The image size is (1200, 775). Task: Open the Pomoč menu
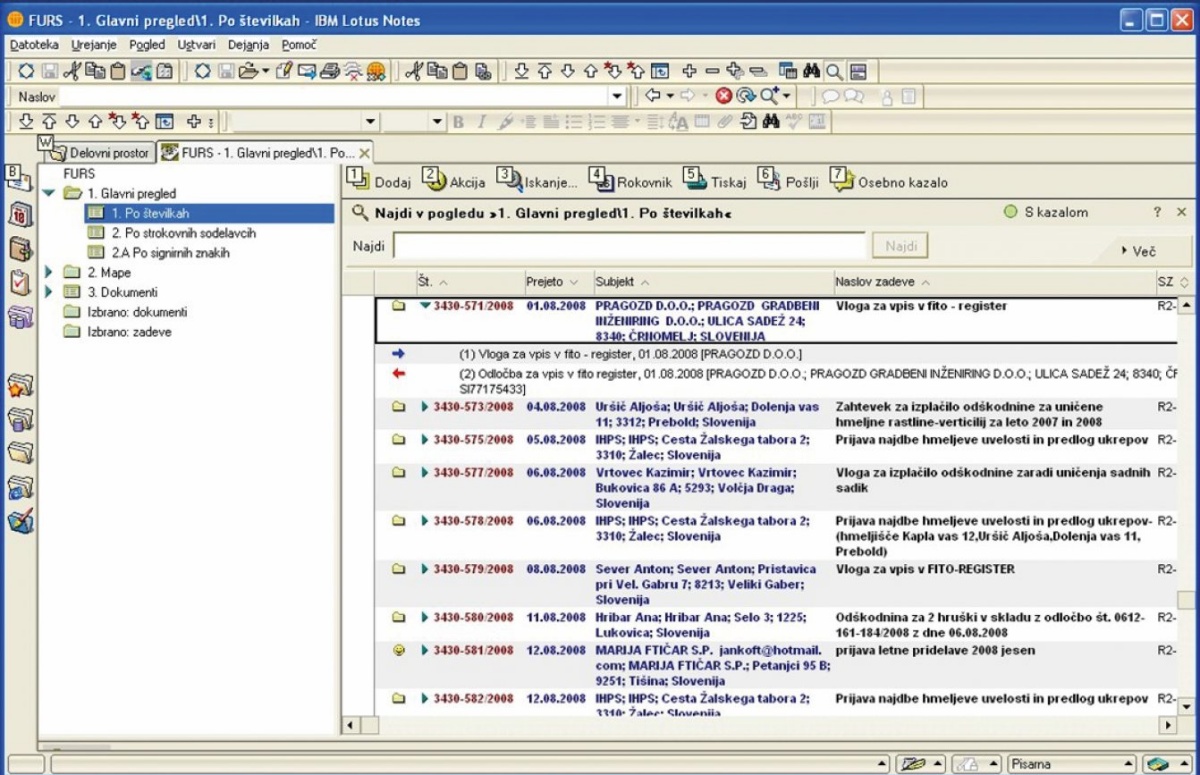pos(299,45)
